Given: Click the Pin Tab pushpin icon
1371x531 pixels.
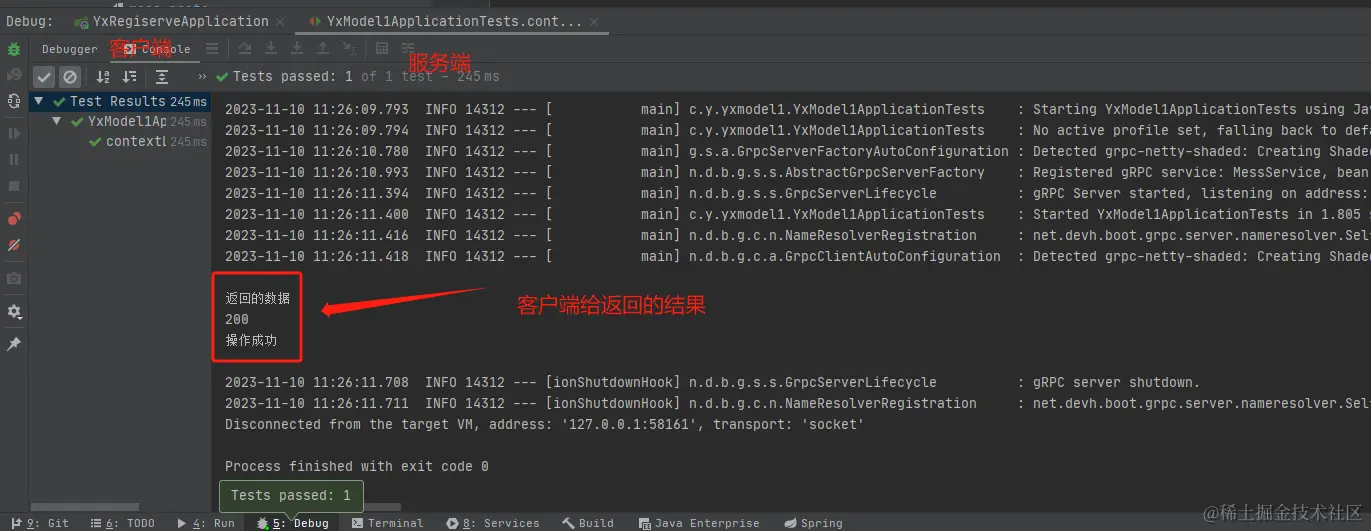Looking at the screenshot, I should click(x=14, y=344).
